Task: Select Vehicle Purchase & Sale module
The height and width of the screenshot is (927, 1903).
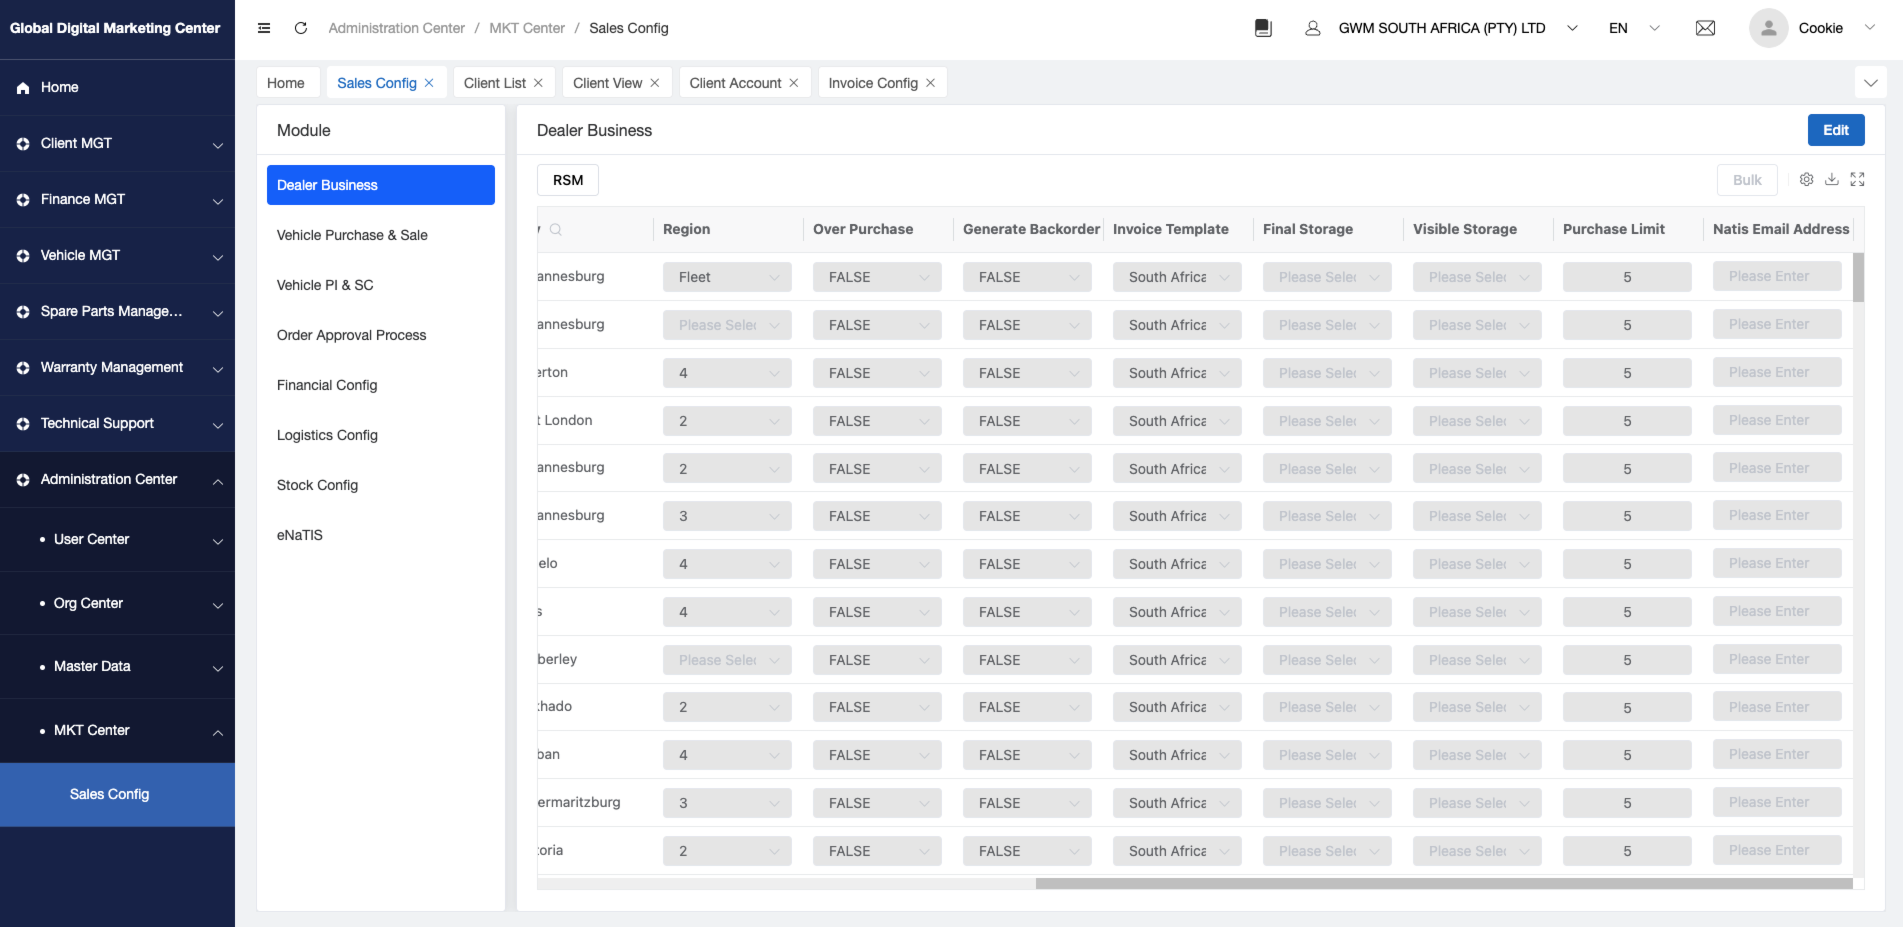Action: 352,235
